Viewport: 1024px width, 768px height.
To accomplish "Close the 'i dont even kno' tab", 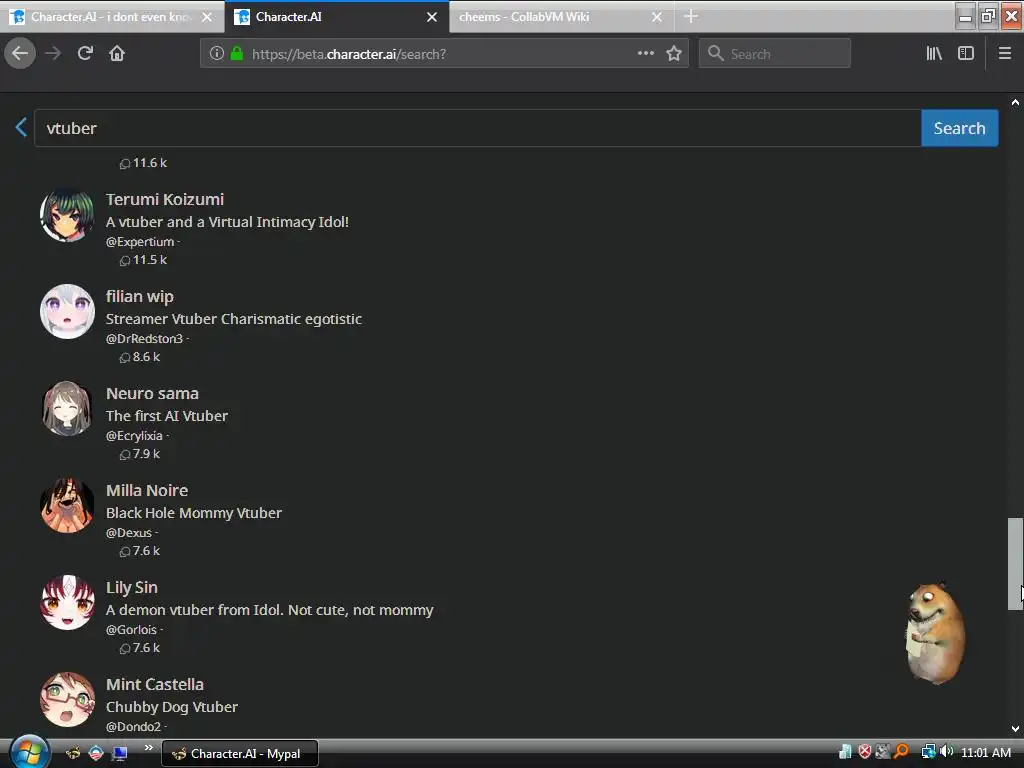I will 207,17.
